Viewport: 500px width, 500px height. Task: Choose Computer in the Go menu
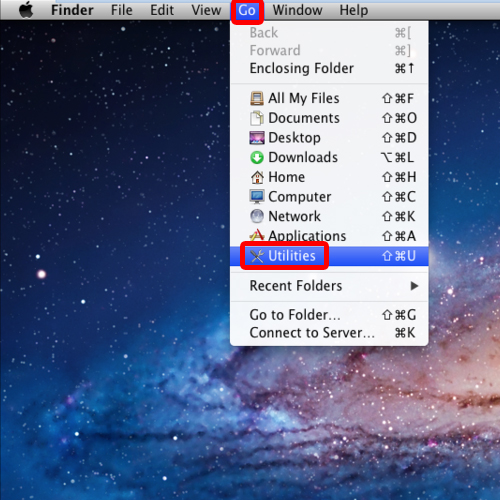pos(329,197)
